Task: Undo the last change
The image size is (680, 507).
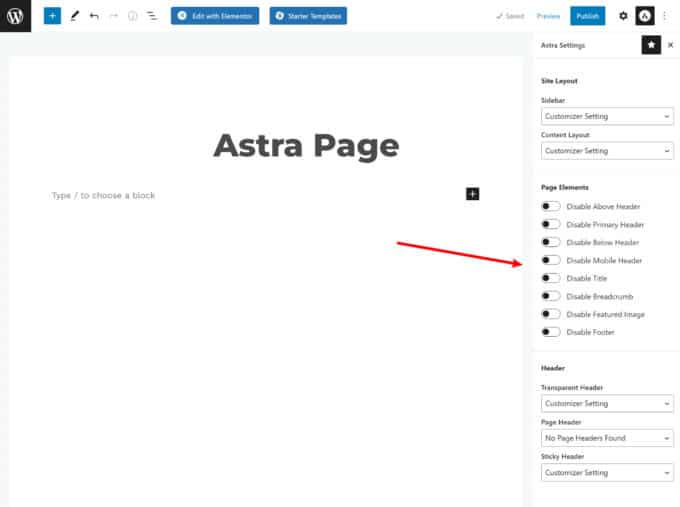Action: click(x=94, y=16)
